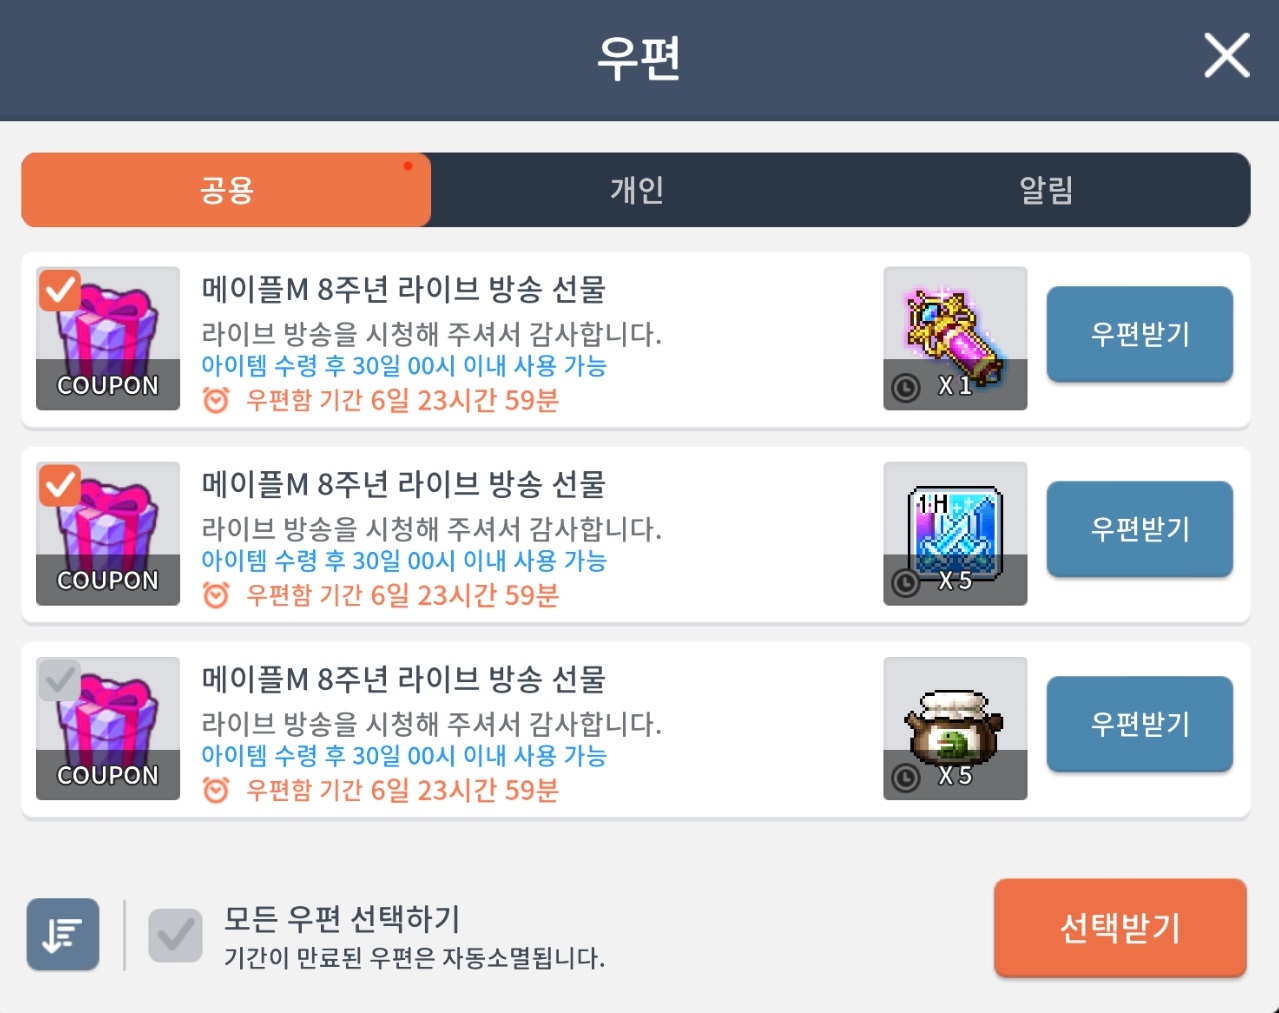Click 우편받기 for the frog jar reward

[x=1140, y=724]
